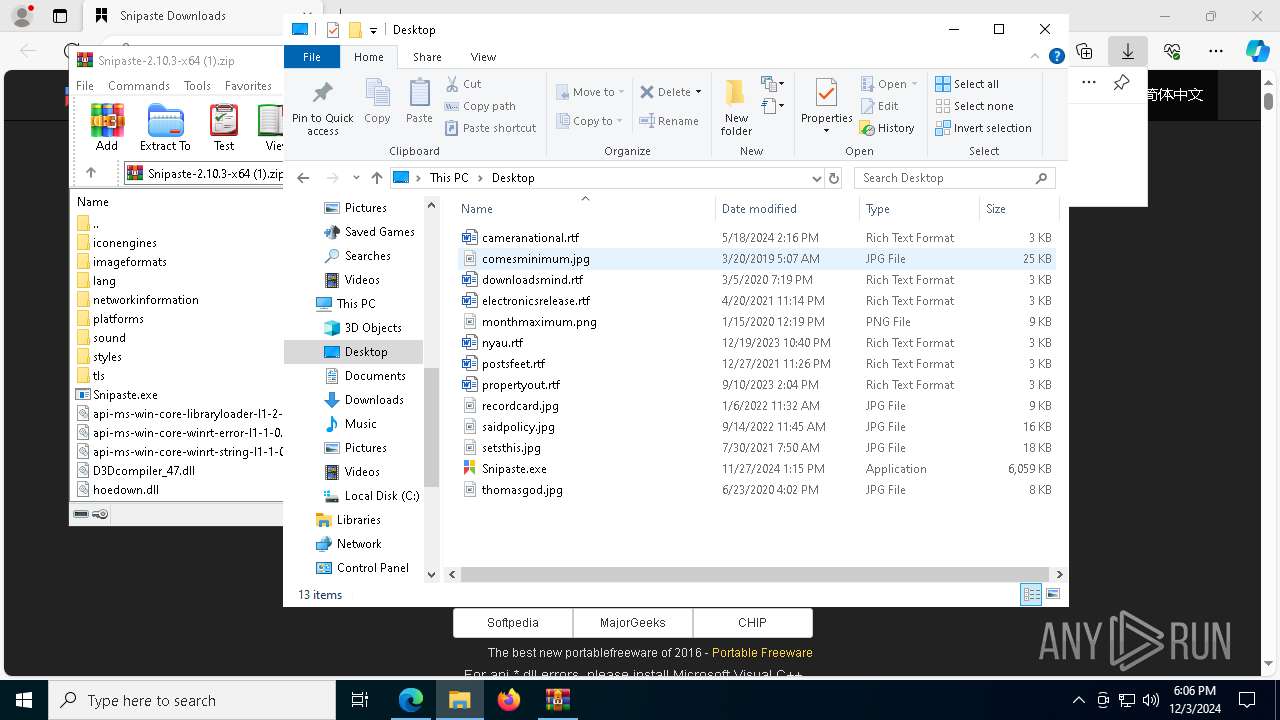Expand the address bar history dropdown
The image size is (1280, 720).
(x=816, y=178)
